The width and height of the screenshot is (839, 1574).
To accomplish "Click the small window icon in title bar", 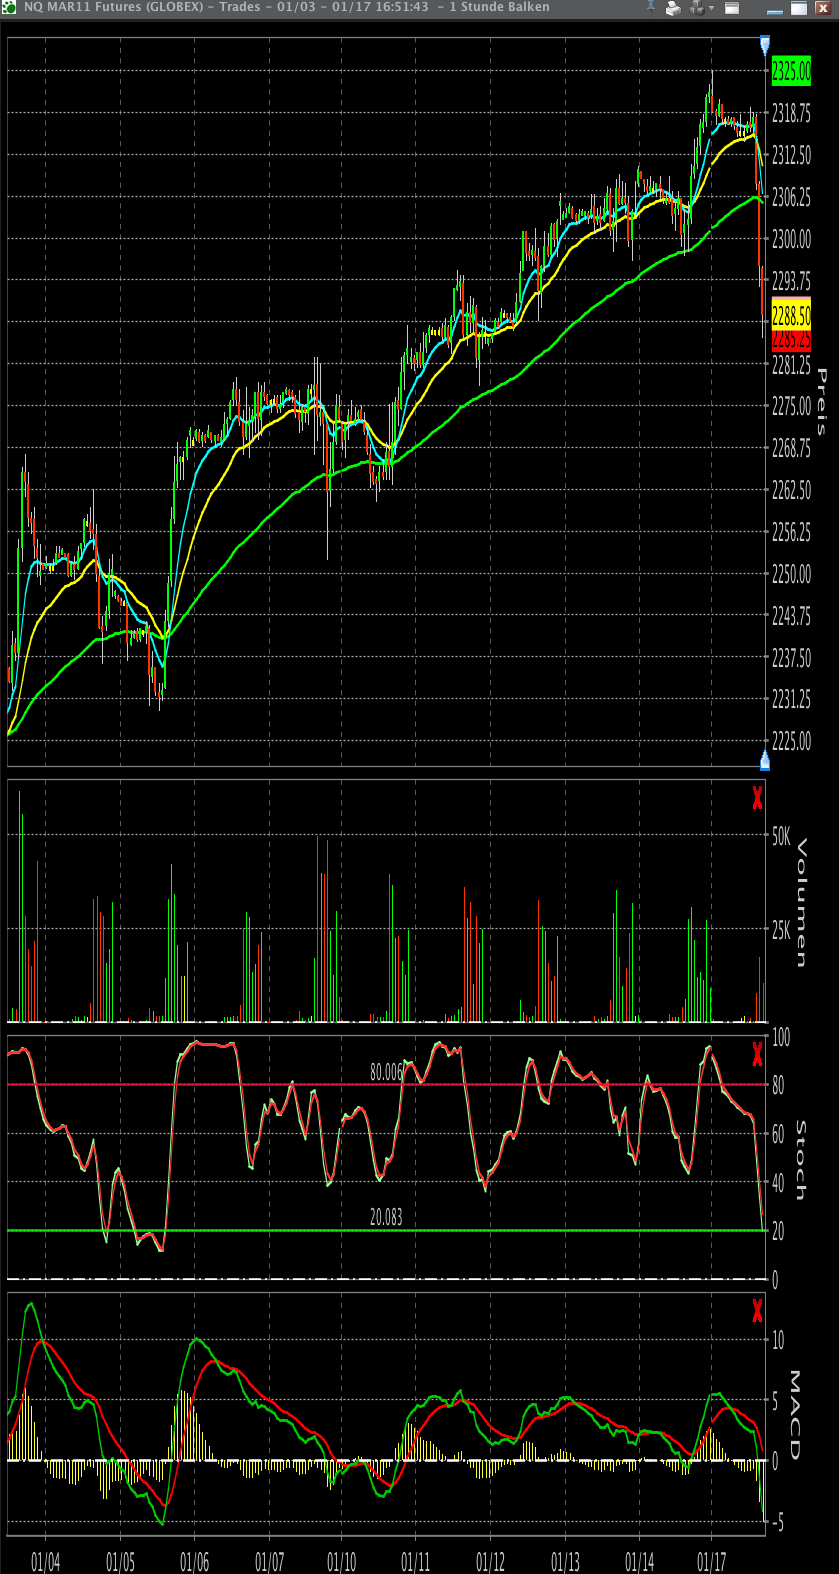I will tap(732, 8).
